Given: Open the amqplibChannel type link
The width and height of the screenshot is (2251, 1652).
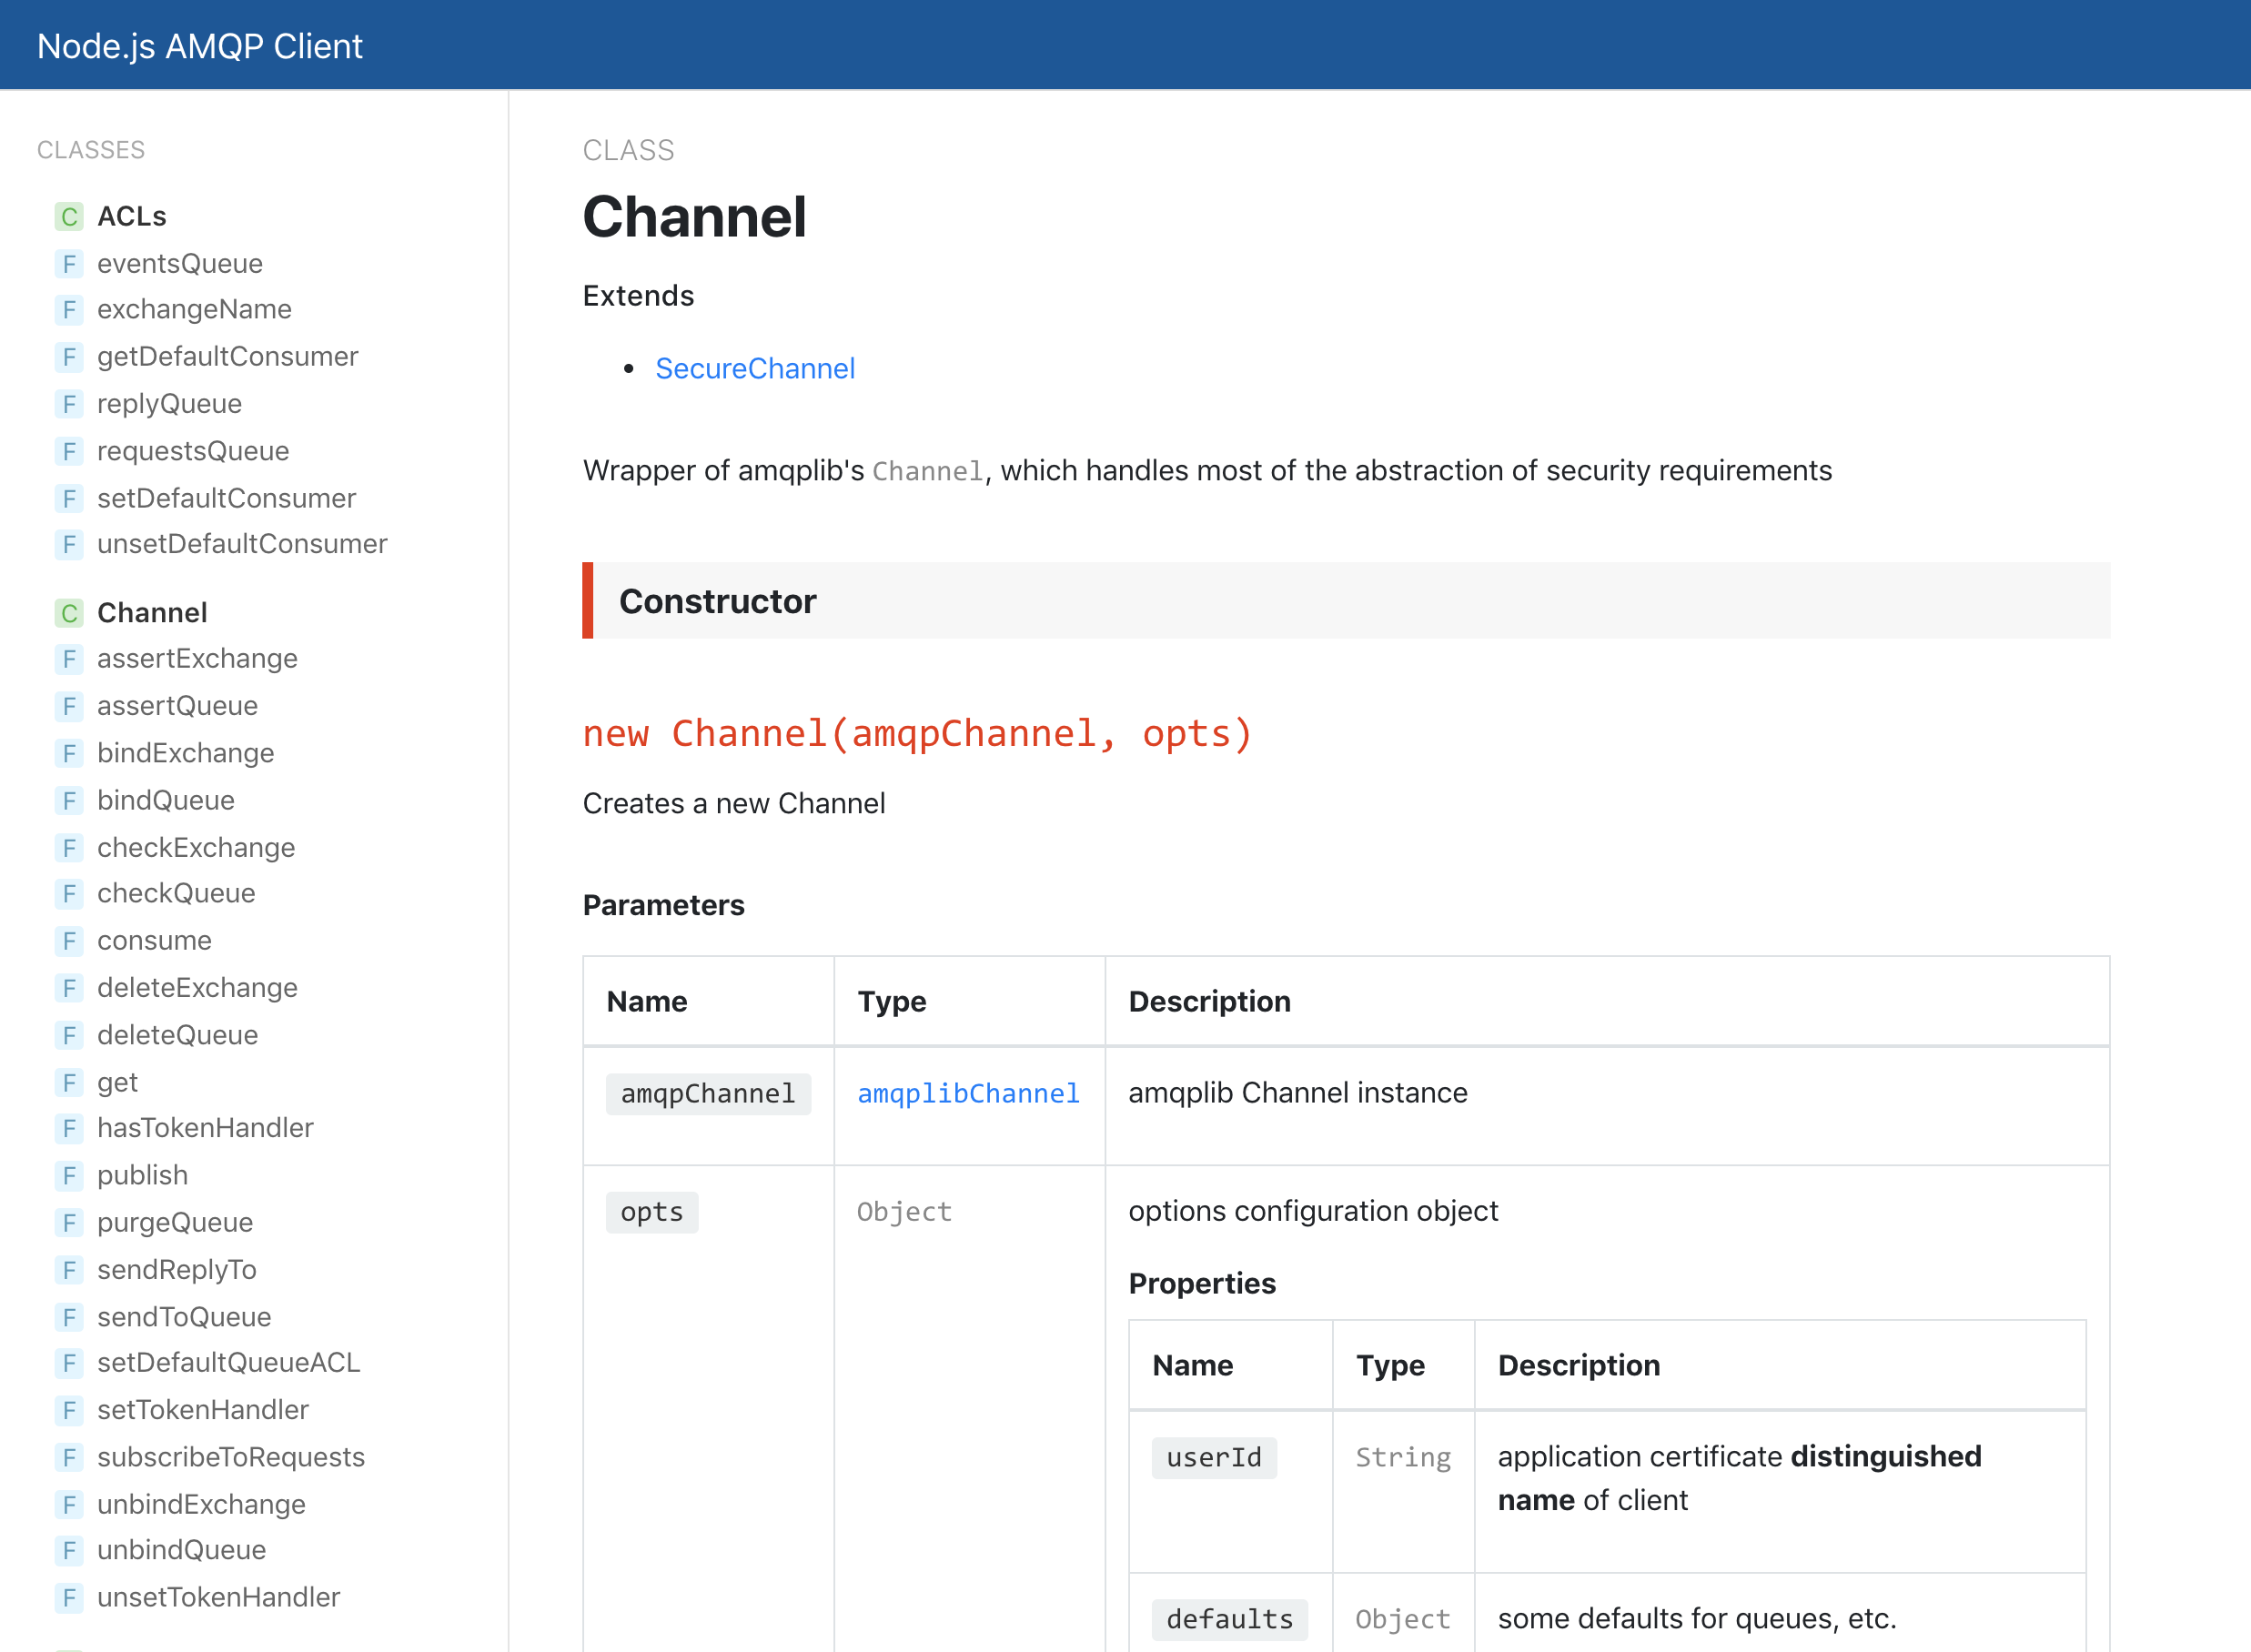Looking at the screenshot, I should (x=969, y=1093).
